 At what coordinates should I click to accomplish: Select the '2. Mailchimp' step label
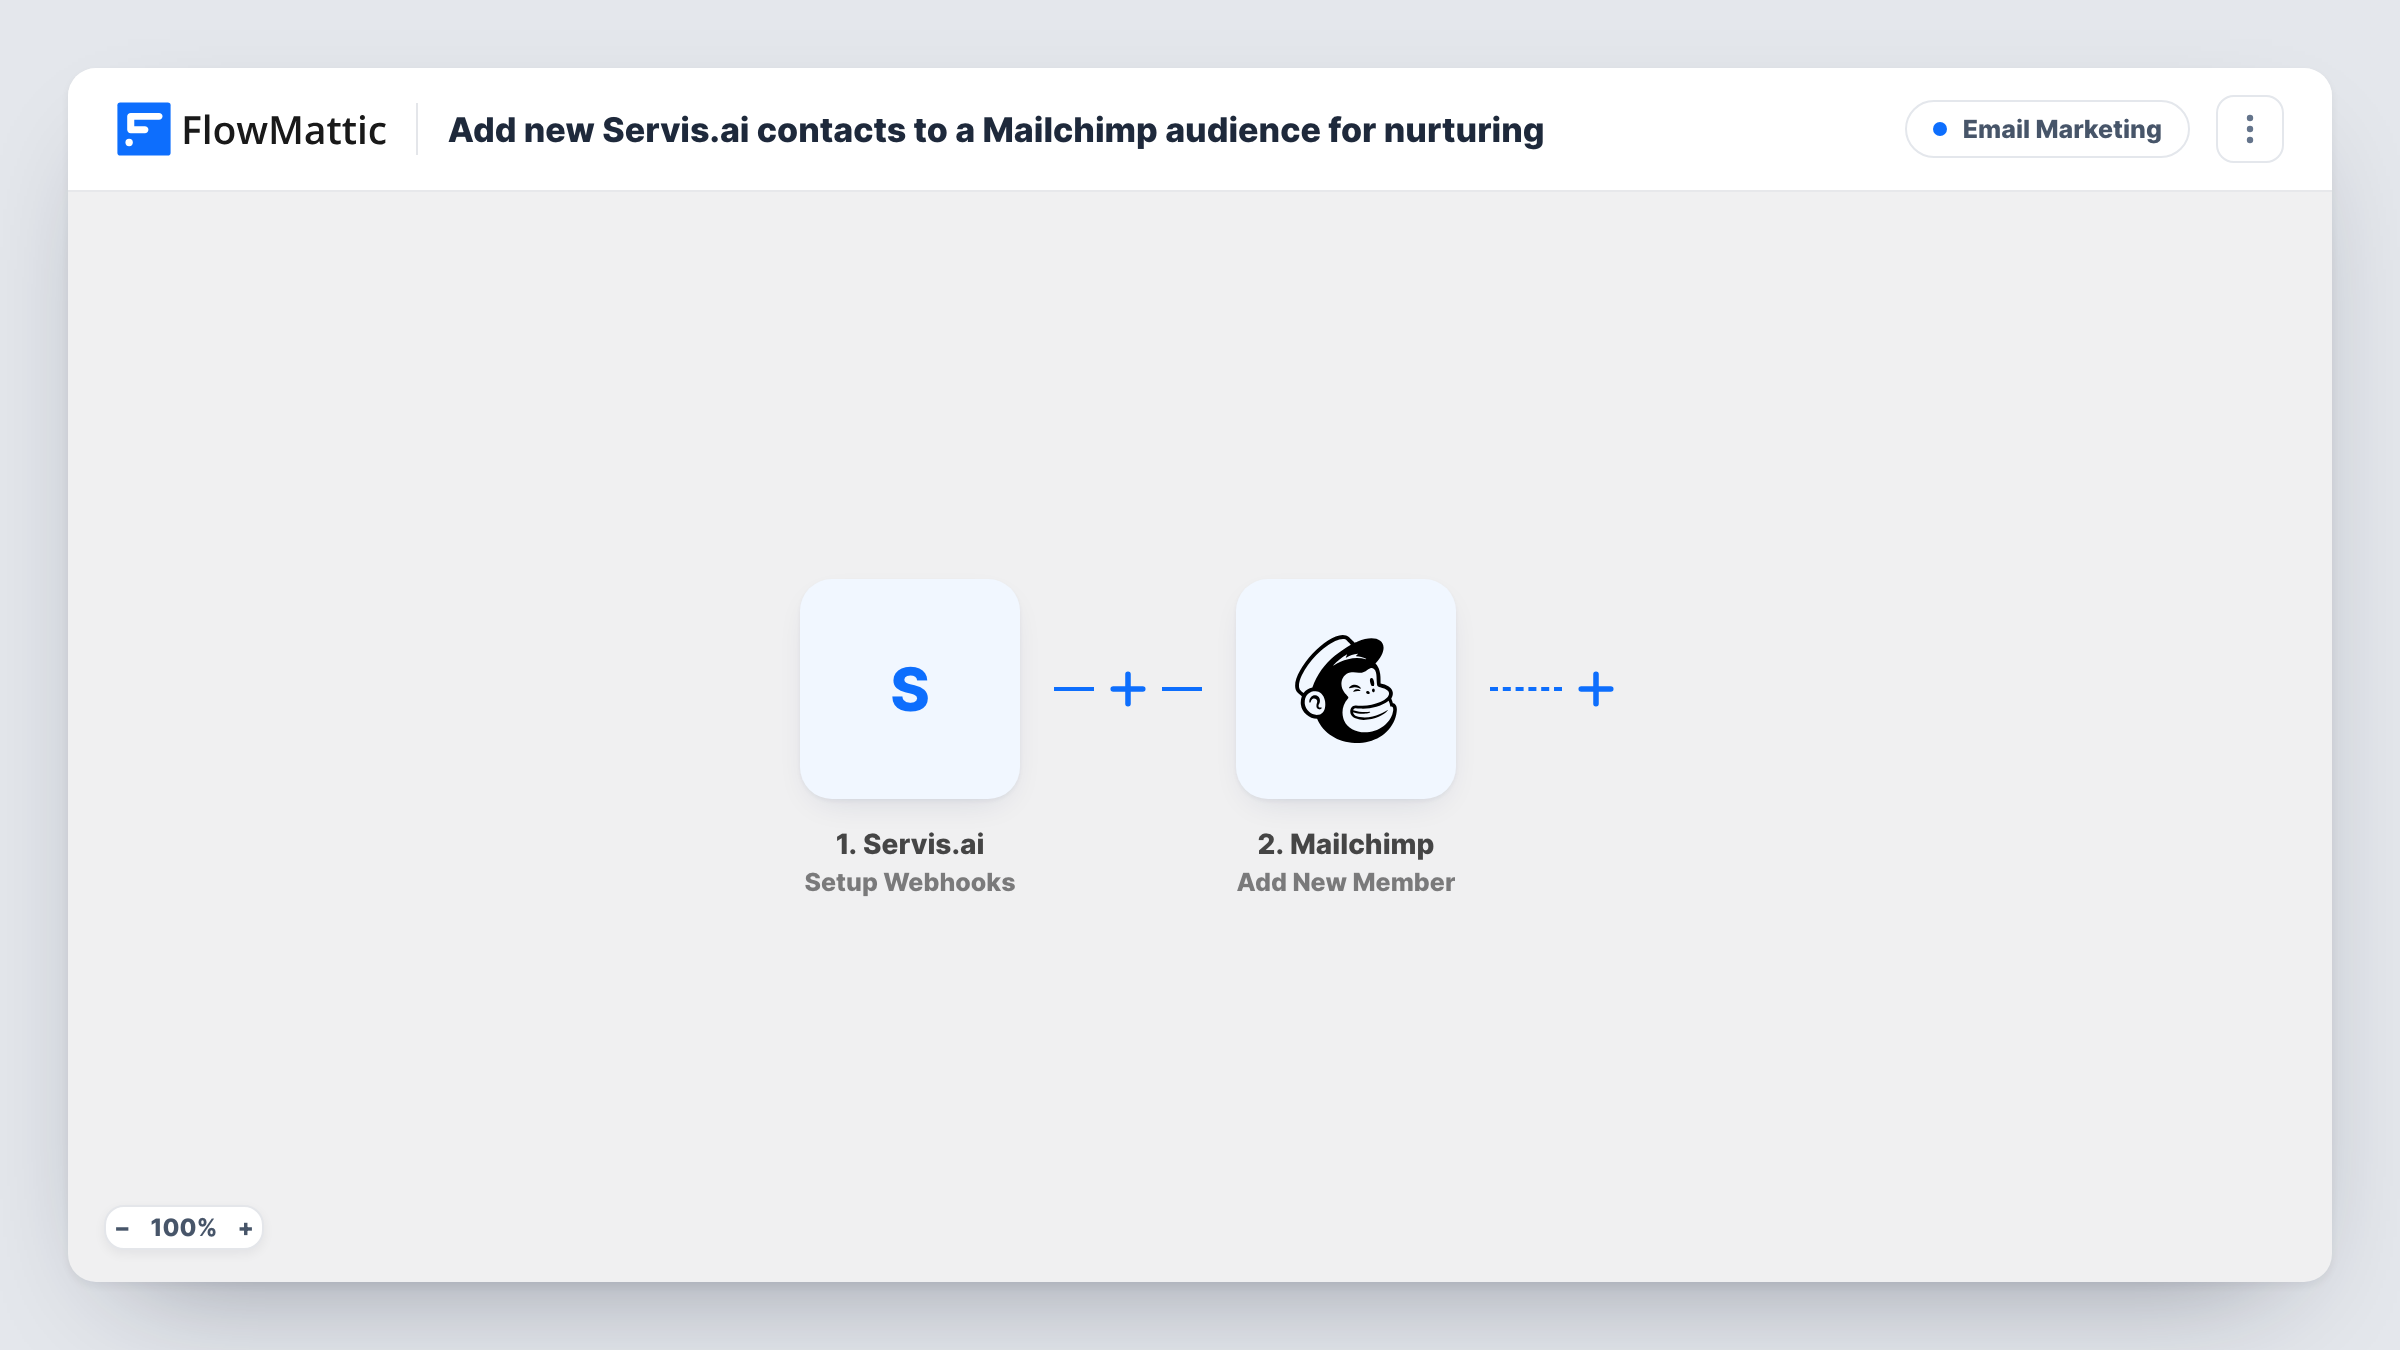[1345, 844]
